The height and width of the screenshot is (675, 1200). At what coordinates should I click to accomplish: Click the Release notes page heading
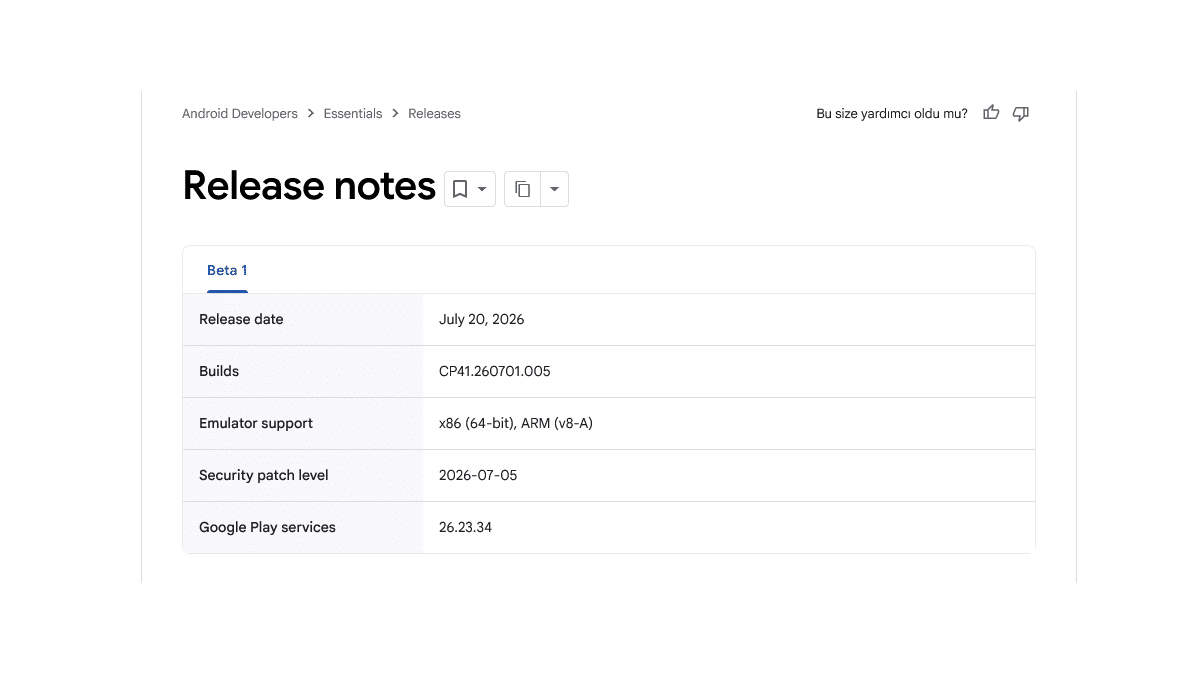(x=309, y=186)
